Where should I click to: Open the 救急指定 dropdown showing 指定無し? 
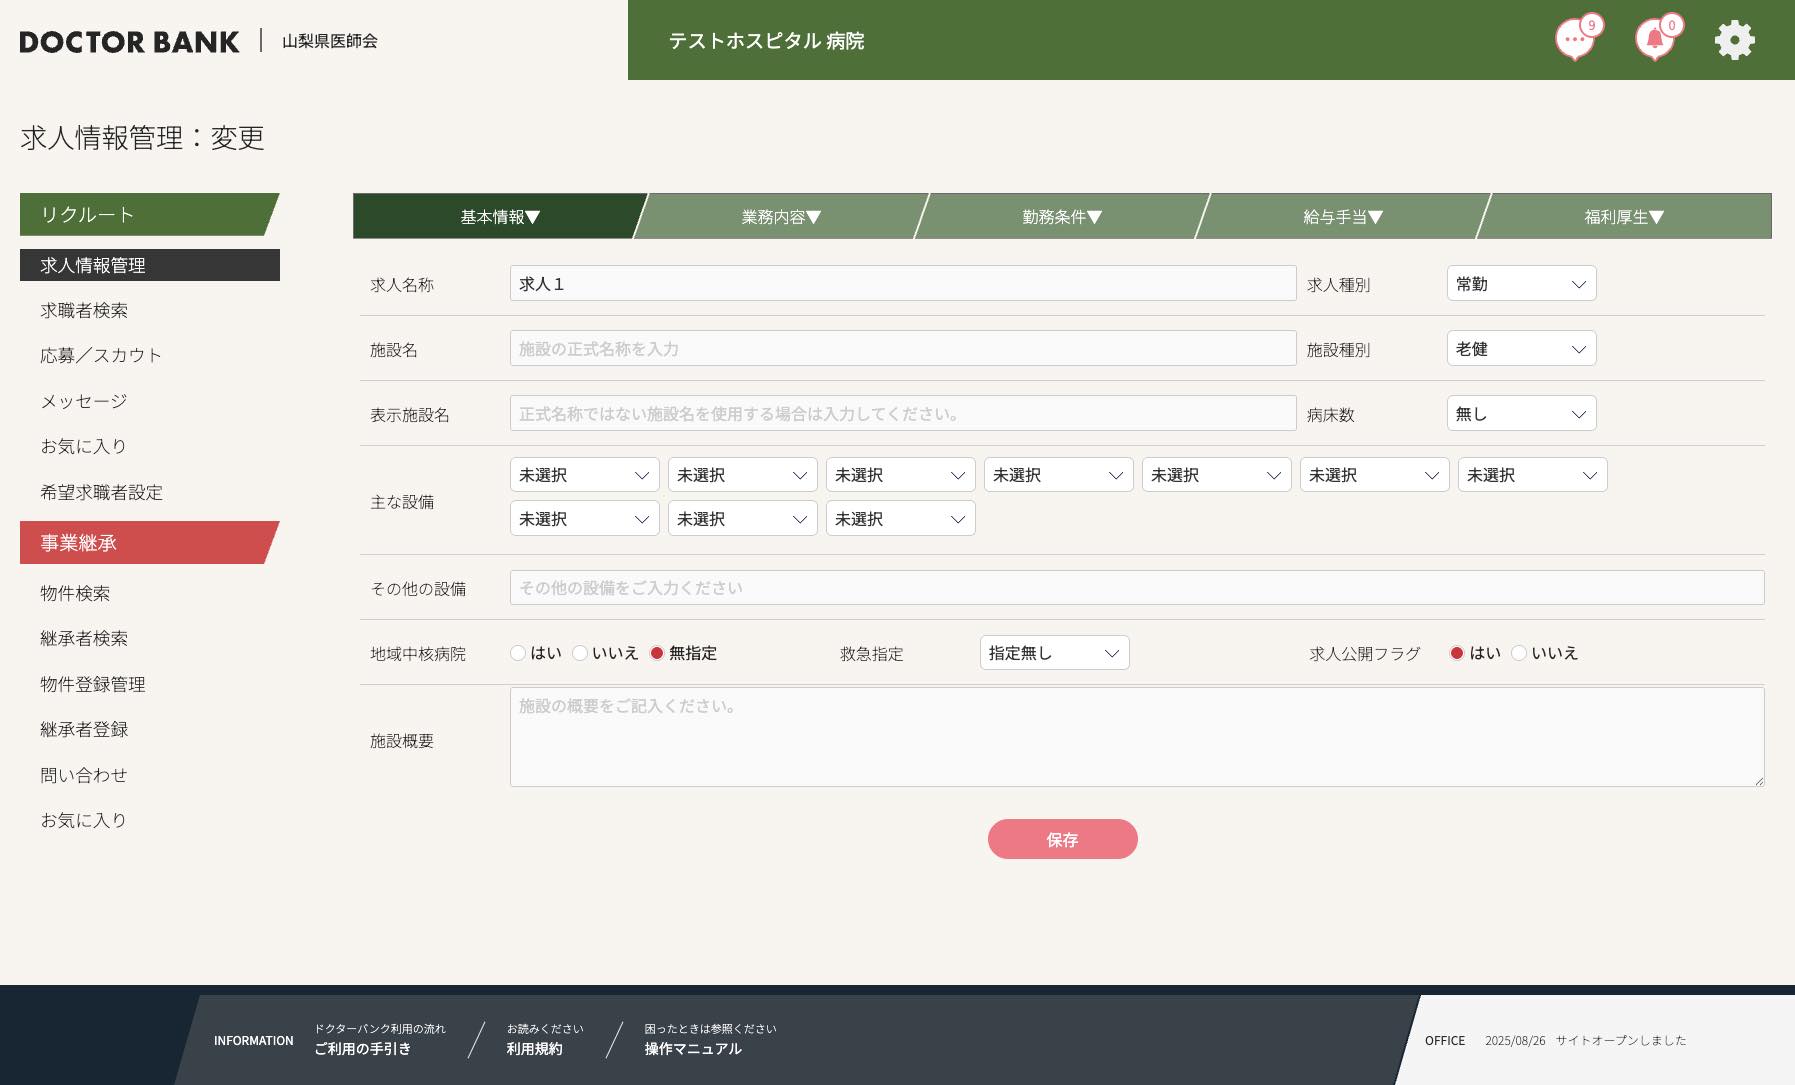pos(1054,653)
